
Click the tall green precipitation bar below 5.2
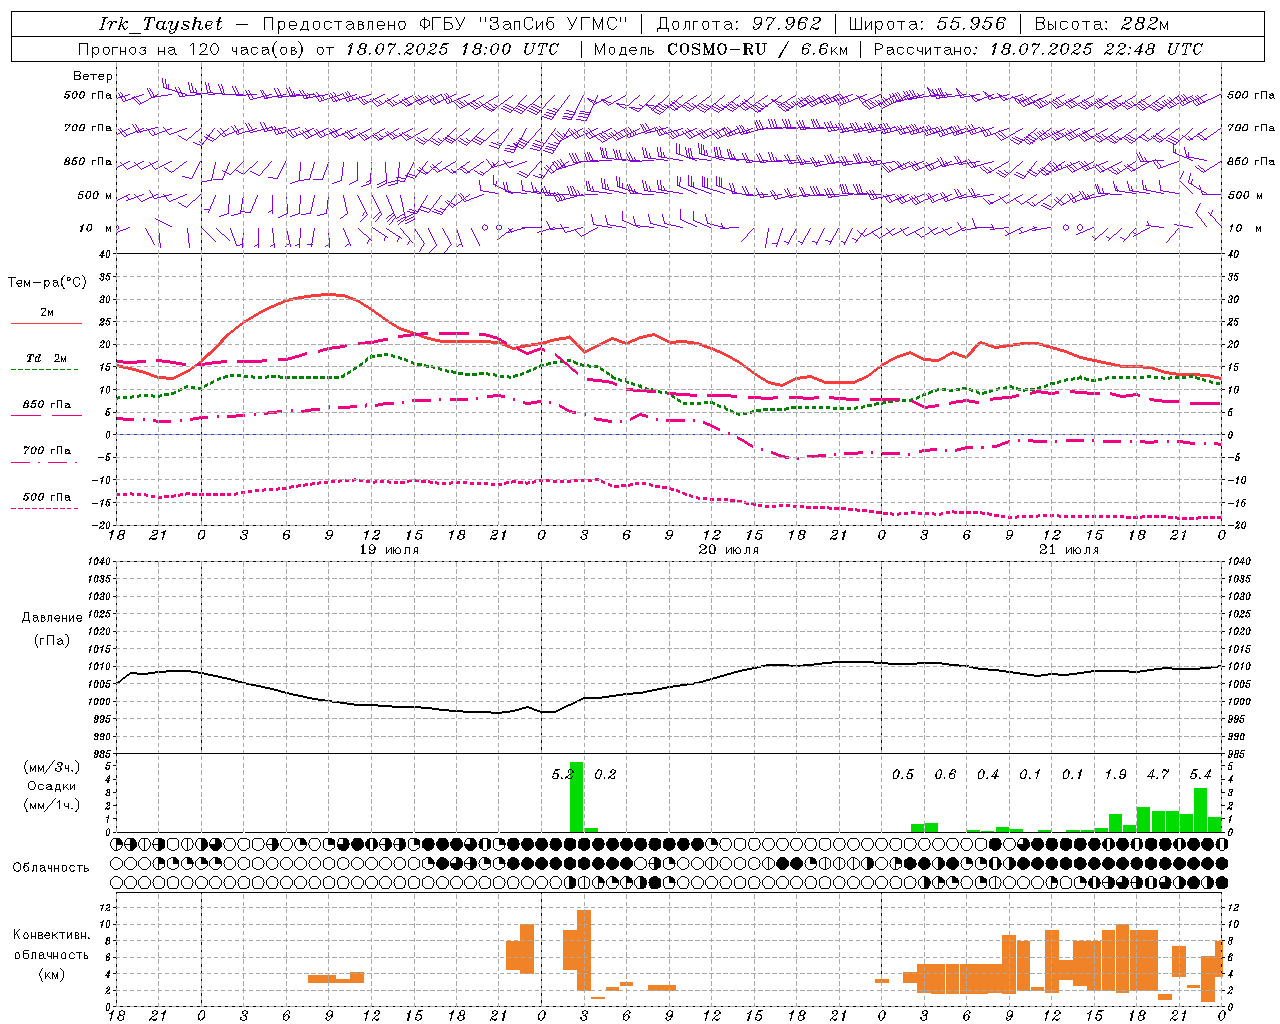[x=577, y=797]
